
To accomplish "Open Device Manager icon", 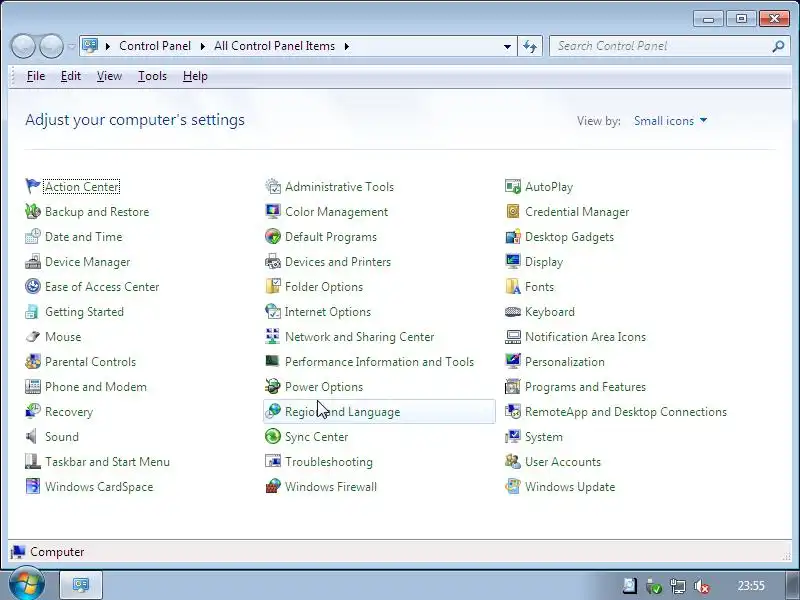I will [33, 261].
